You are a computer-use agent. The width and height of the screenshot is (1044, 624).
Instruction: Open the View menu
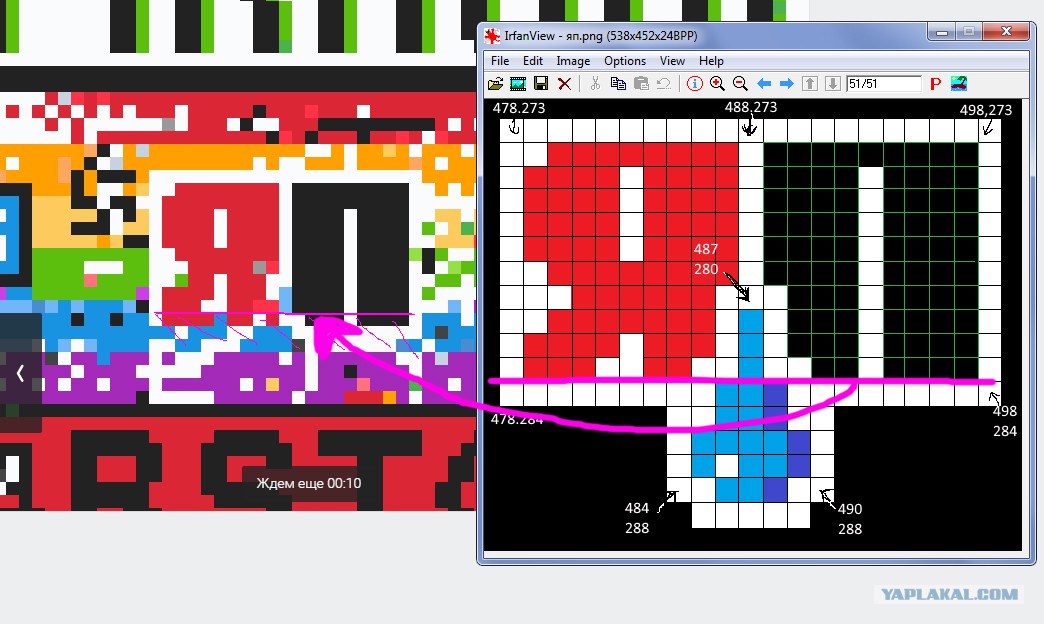(x=672, y=61)
